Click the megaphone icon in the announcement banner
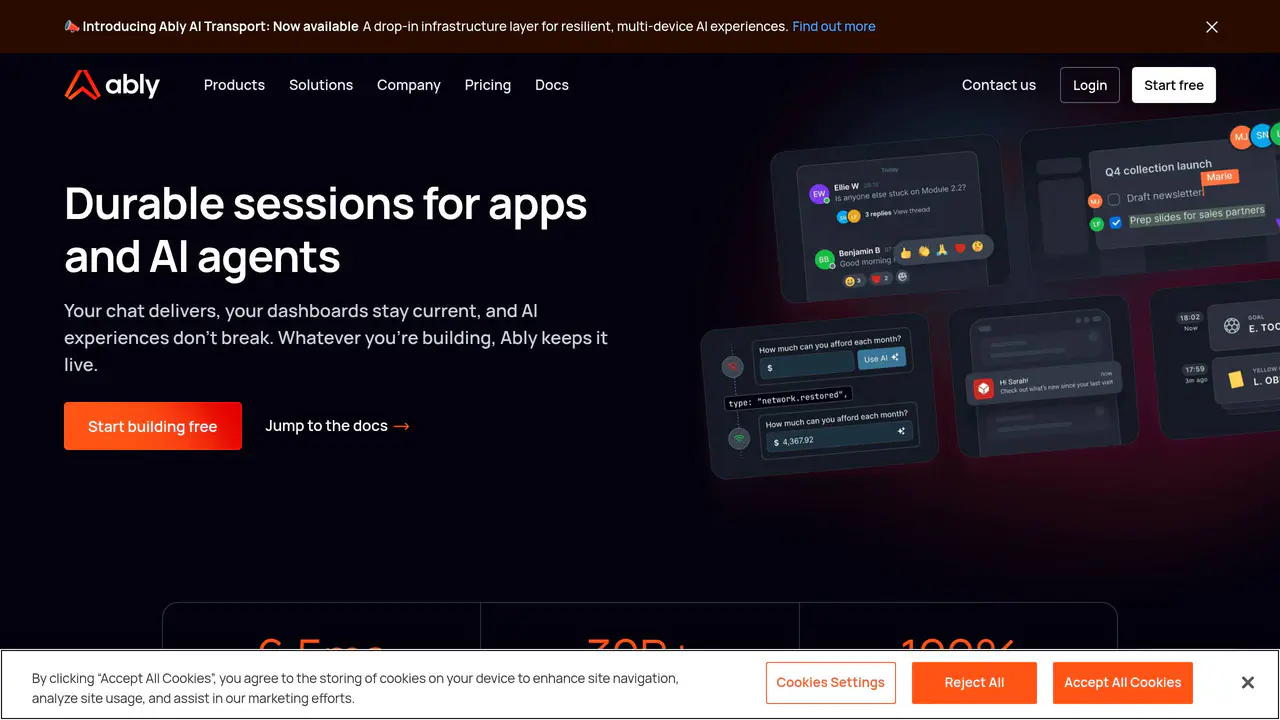This screenshot has width=1280, height=720. [x=71, y=27]
